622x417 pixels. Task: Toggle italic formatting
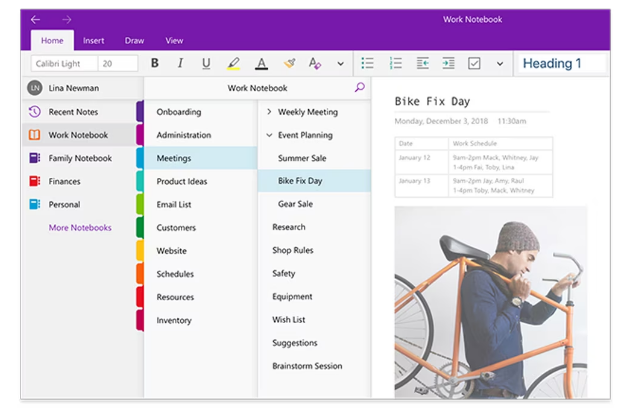pyautogui.click(x=180, y=63)
